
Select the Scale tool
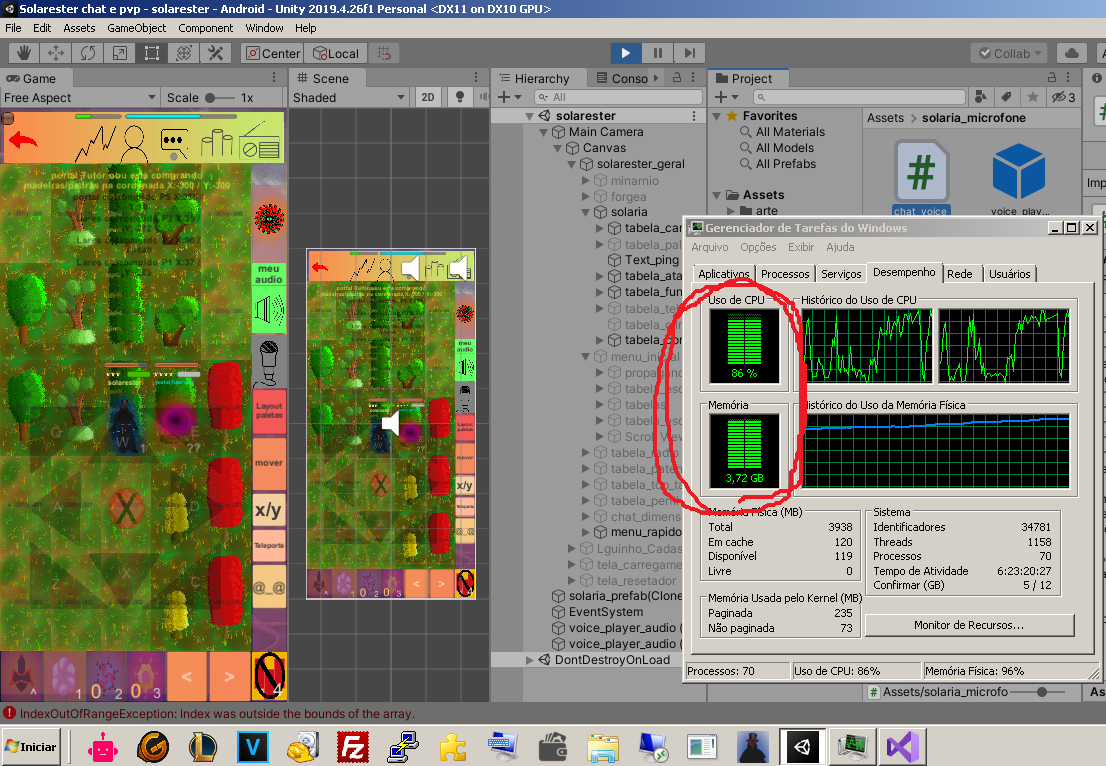(x=120, y=53)
